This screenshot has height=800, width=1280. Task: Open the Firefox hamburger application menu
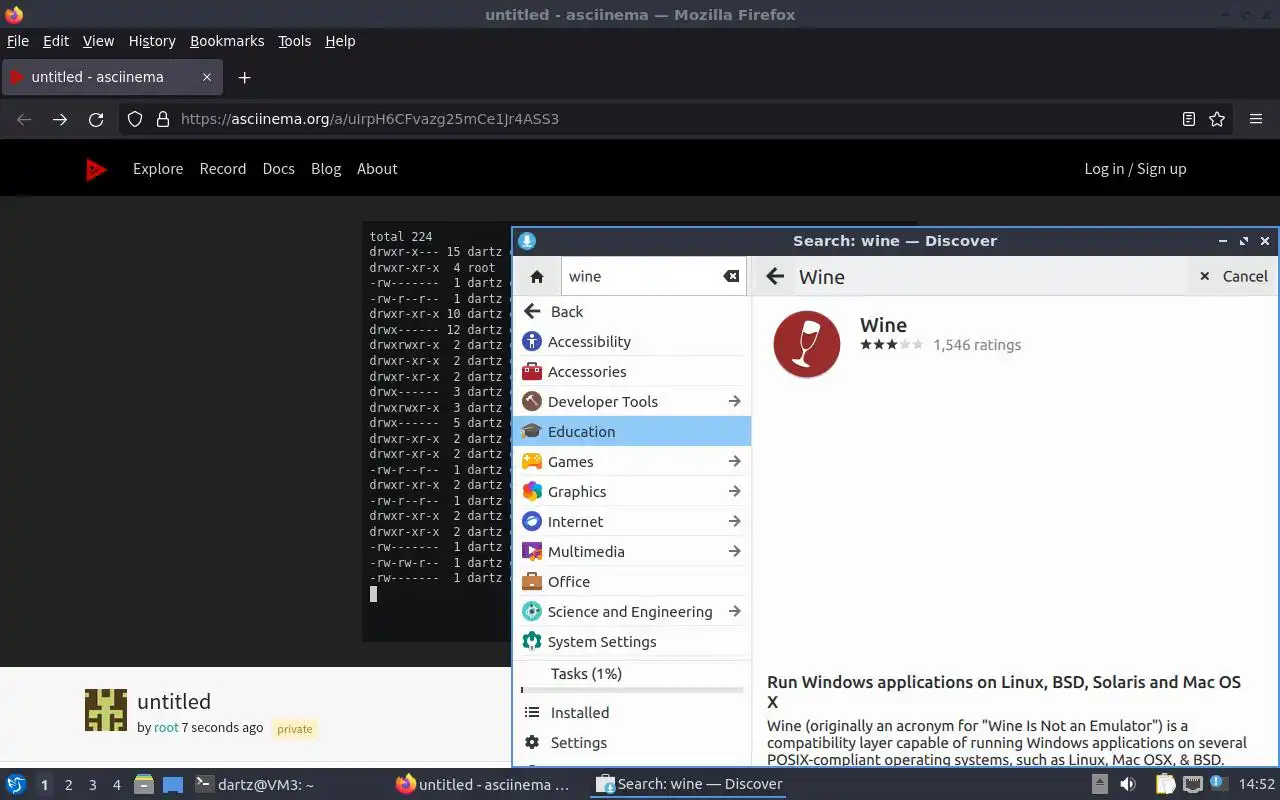[x=1256, y=119]
